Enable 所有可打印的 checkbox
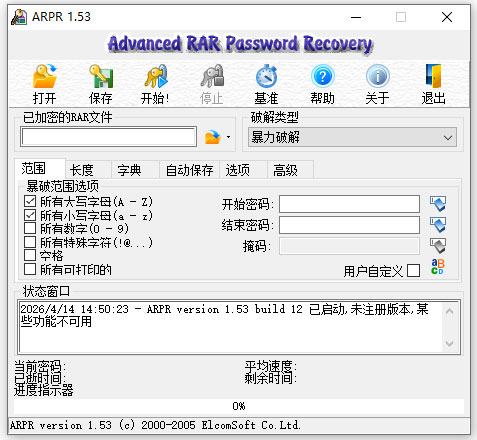The height and width of the screenshot is (440, 477). (x=30, y=269)
